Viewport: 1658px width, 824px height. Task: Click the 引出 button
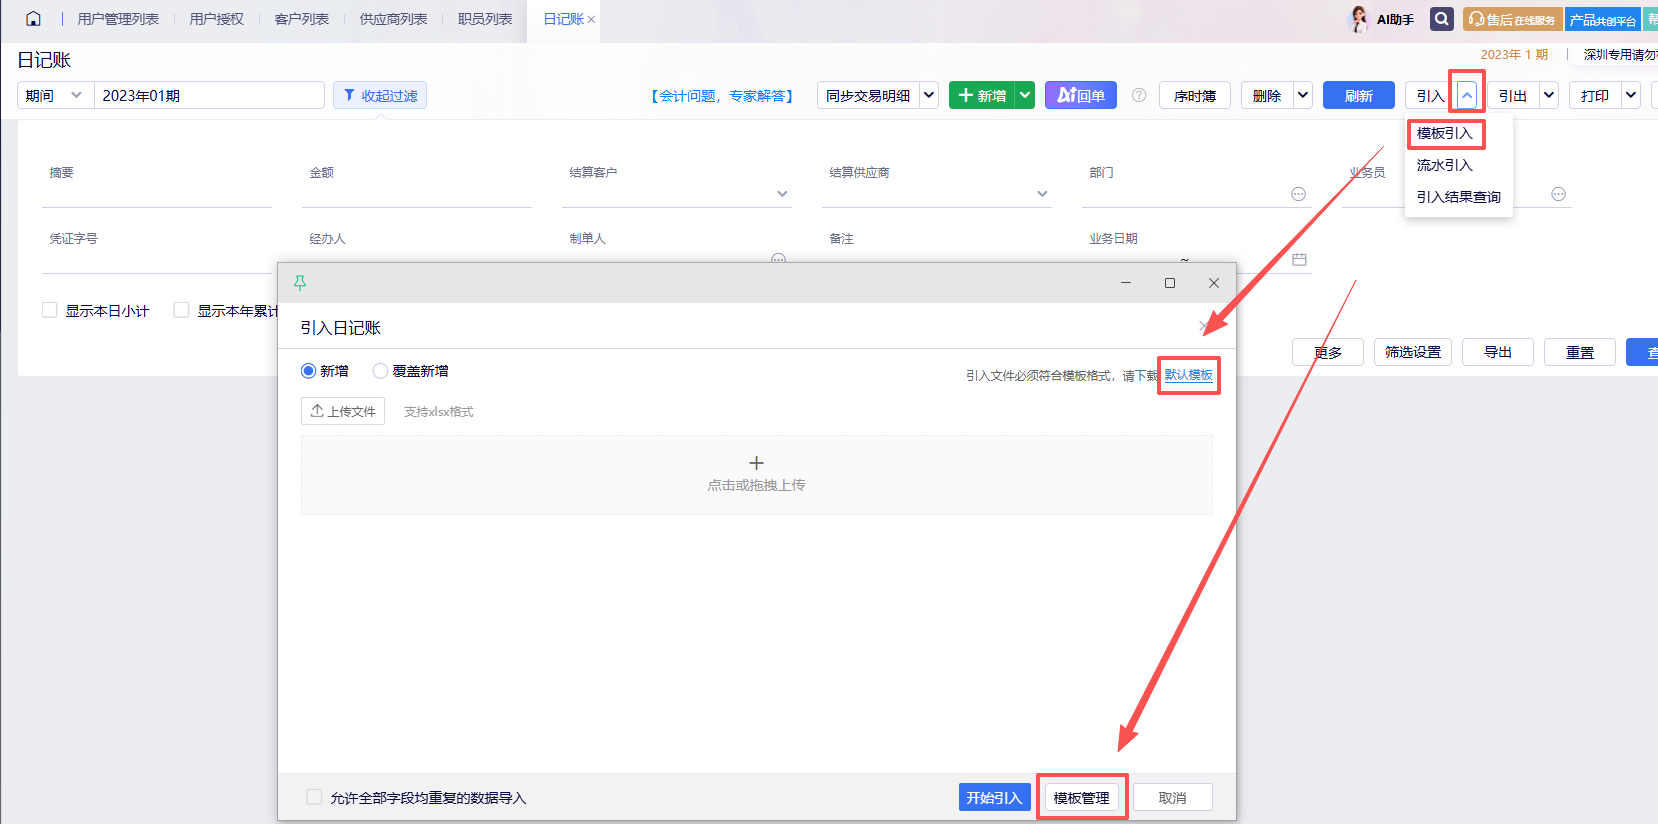coord(1513,95)
